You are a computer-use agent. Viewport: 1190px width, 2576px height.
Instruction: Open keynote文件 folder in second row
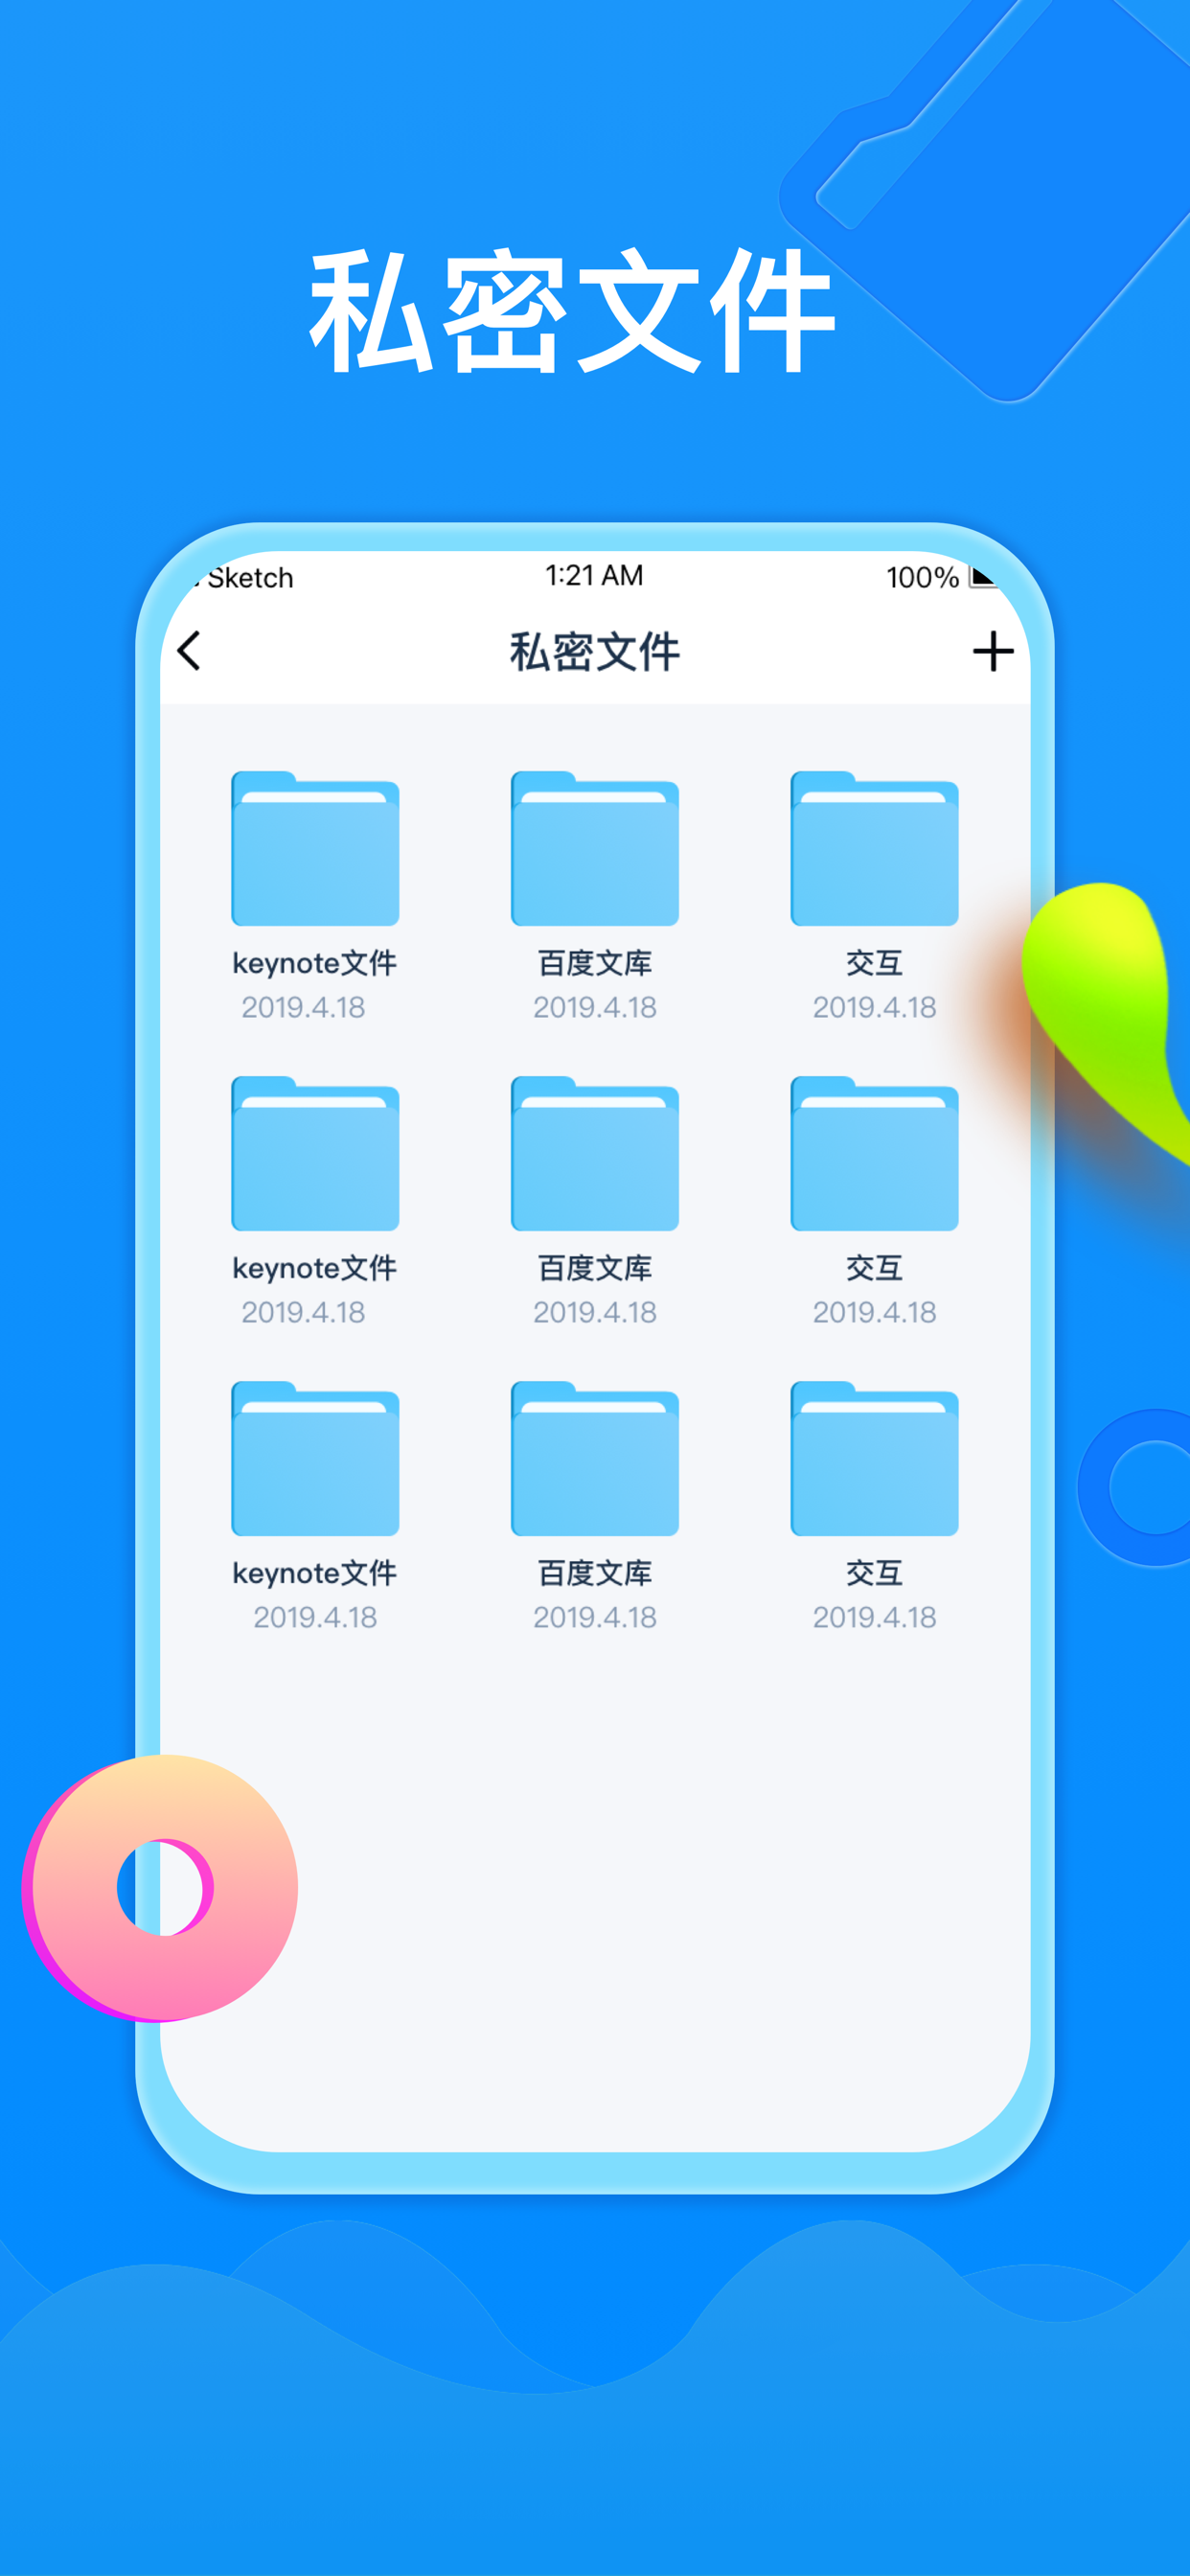click(315, 1153)
